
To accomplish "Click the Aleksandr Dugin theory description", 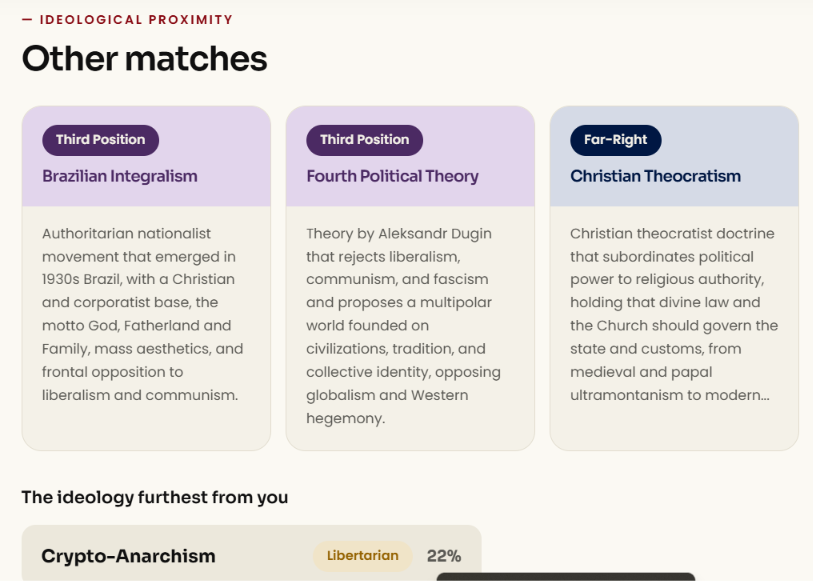I will pos(403,325).
